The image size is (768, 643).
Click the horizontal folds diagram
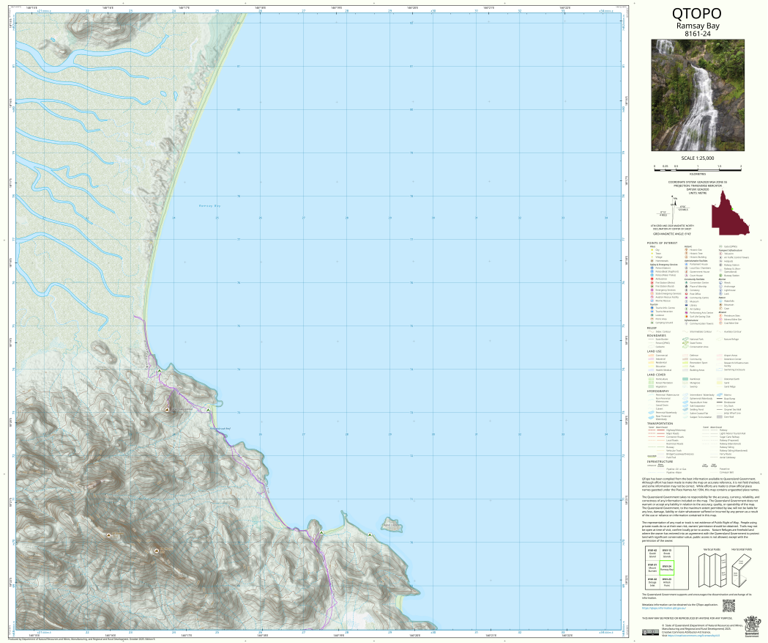click(741, 571)
